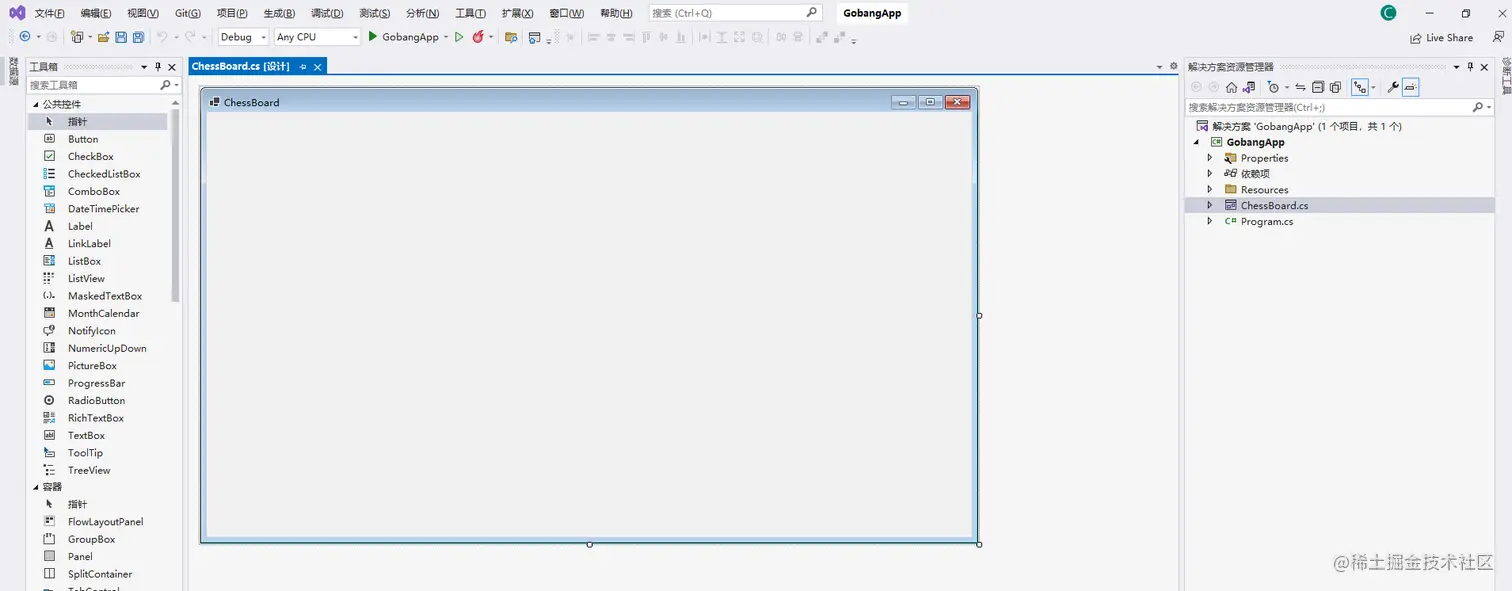Select the PictureBox control in toolbox

click(x=92, y=366)
